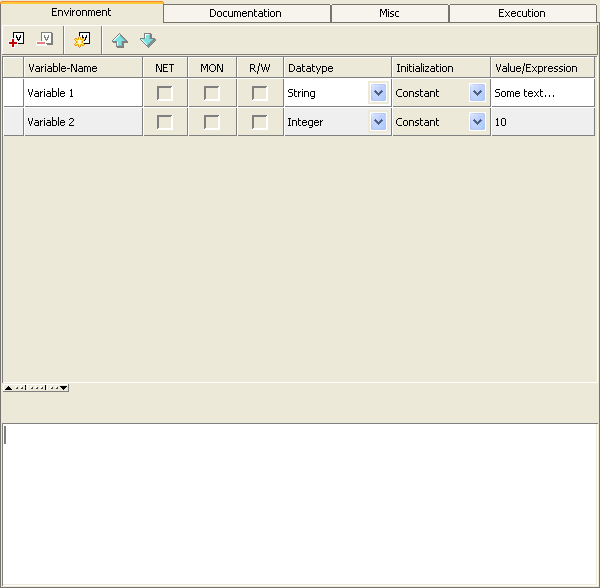This screenshot has height=588, width=600.
Task: Switch to the Documentation tab
Action: (246, 14)
